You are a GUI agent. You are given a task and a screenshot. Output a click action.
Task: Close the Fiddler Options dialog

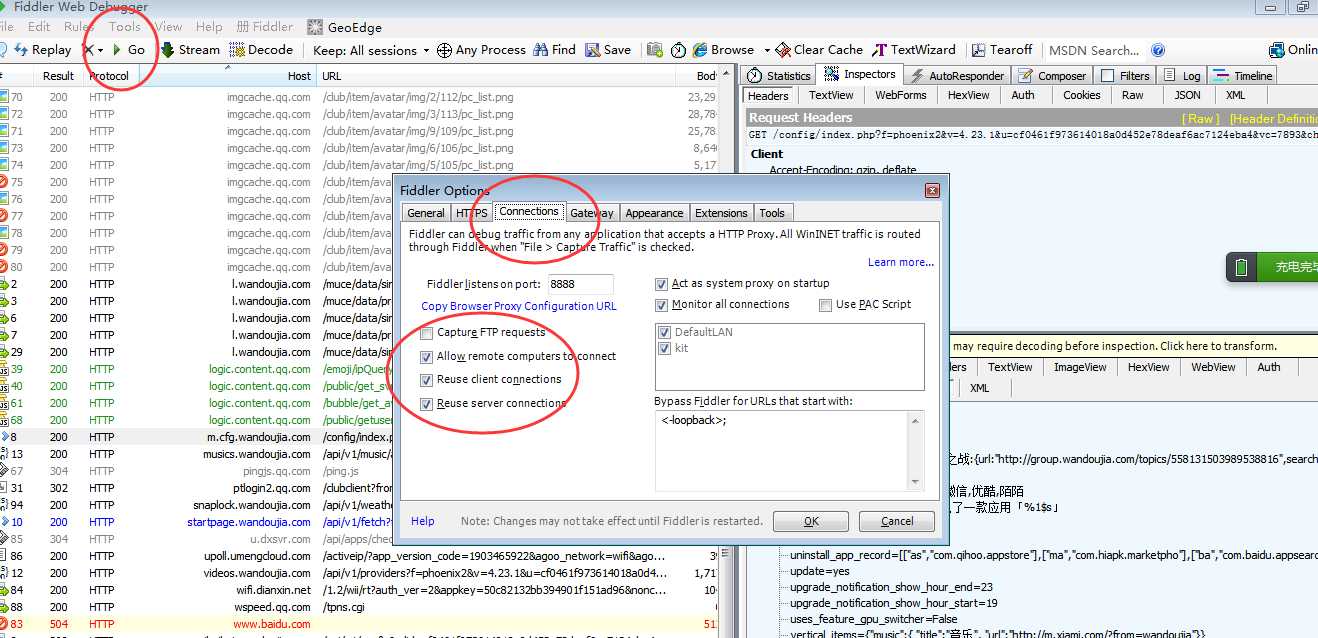coord(932,190)
